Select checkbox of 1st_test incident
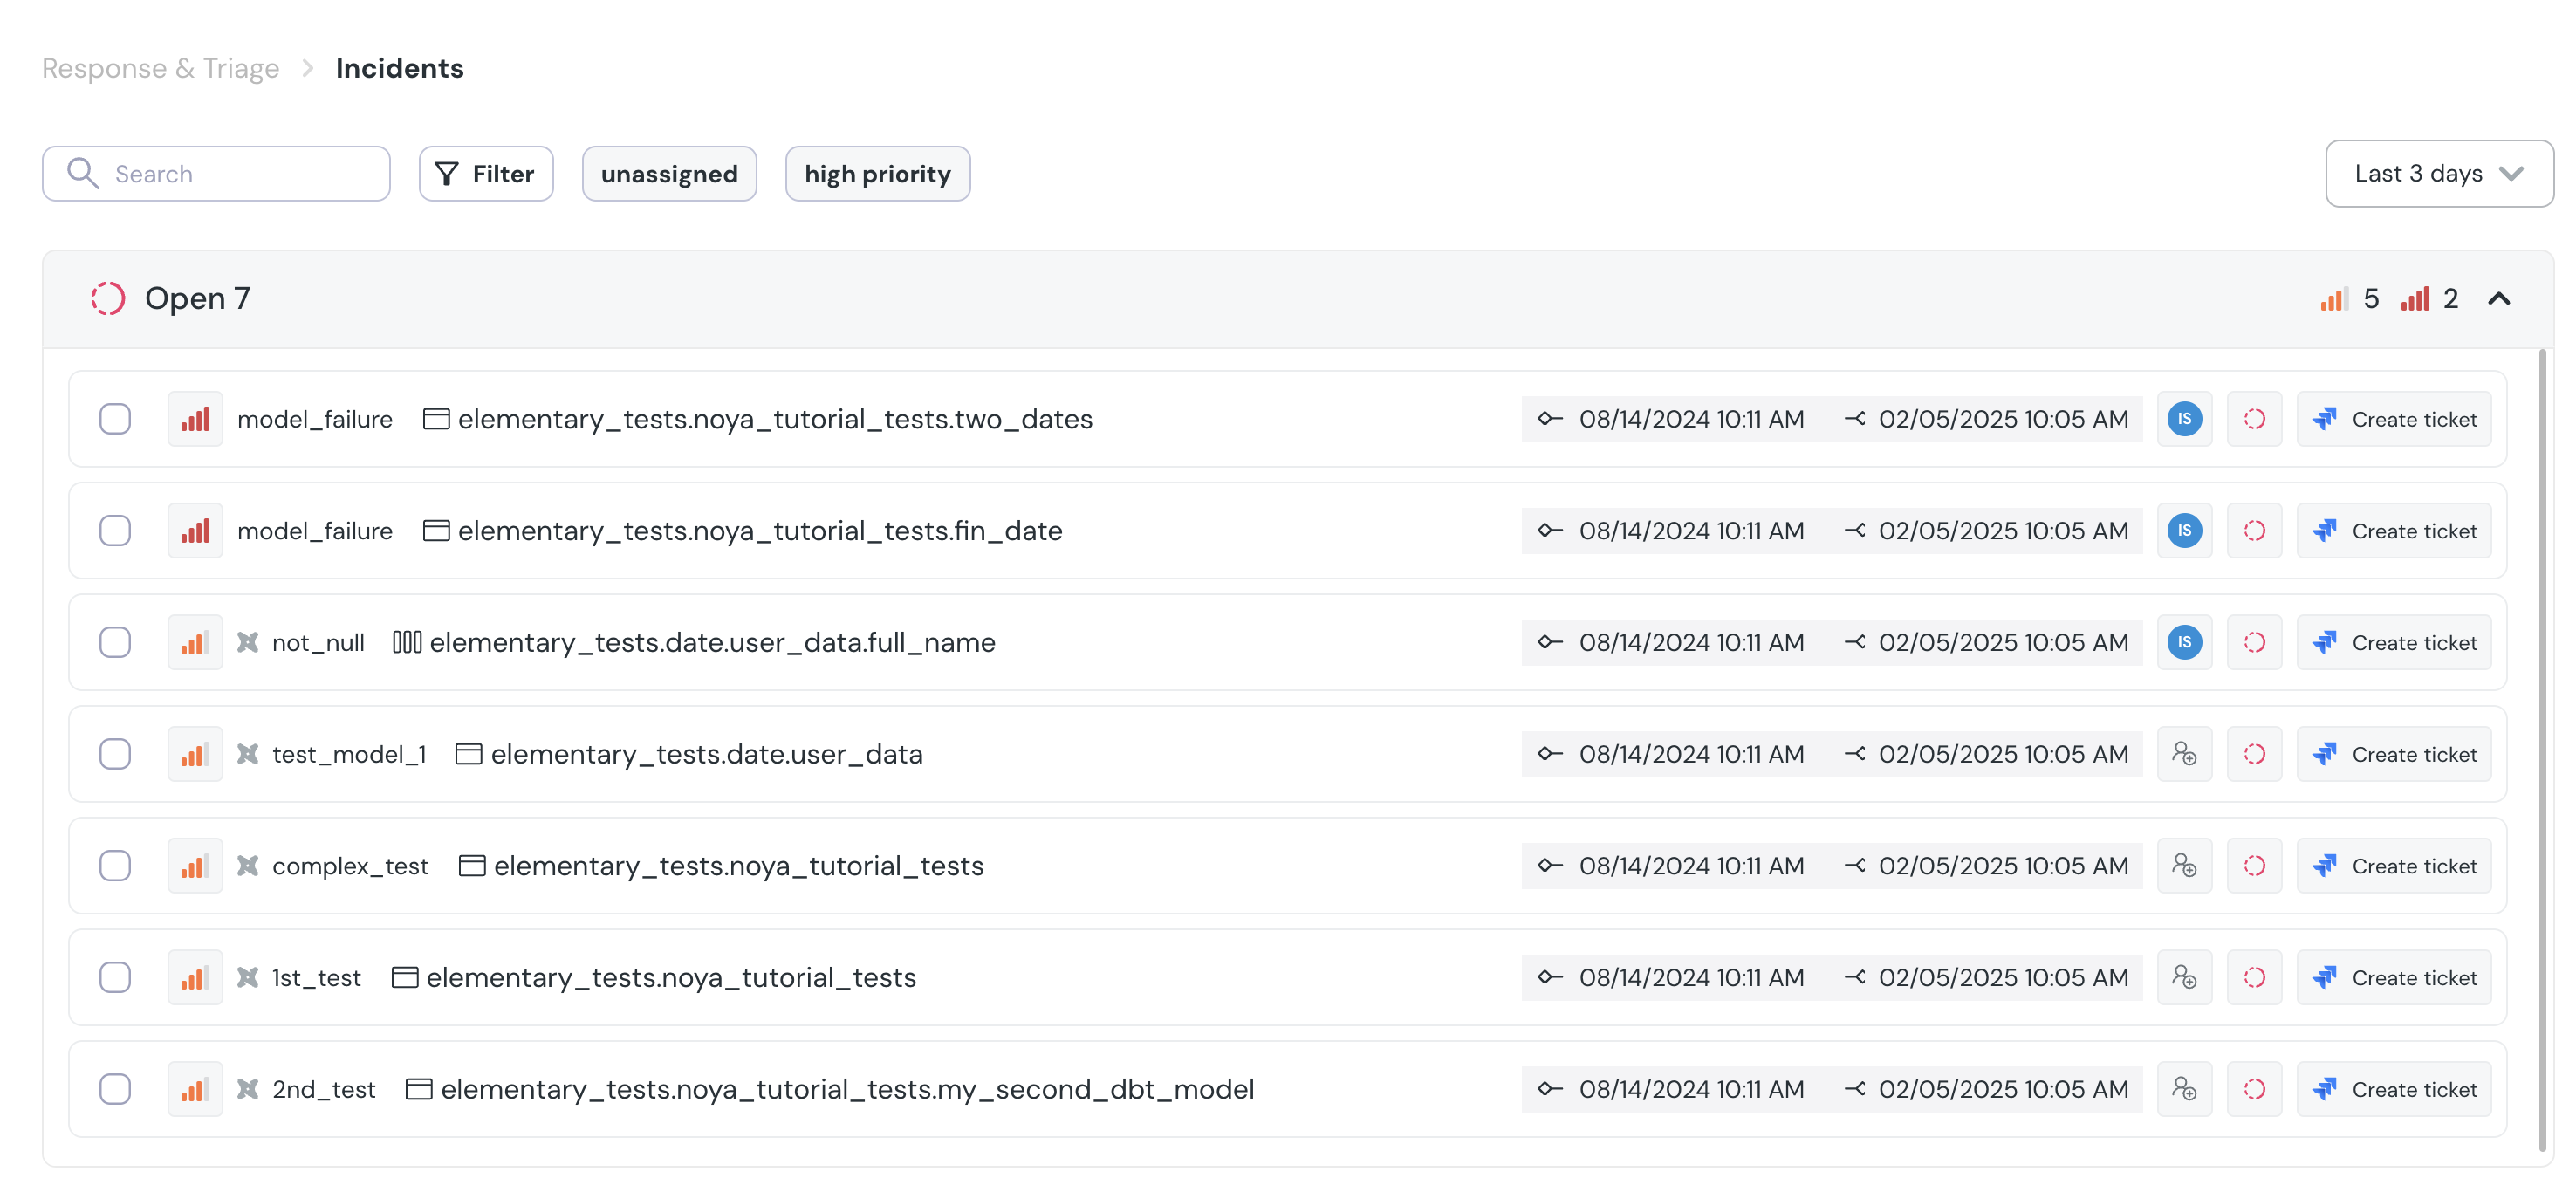The height and width of the screenshot is (1185, 2576). (115, 977)
